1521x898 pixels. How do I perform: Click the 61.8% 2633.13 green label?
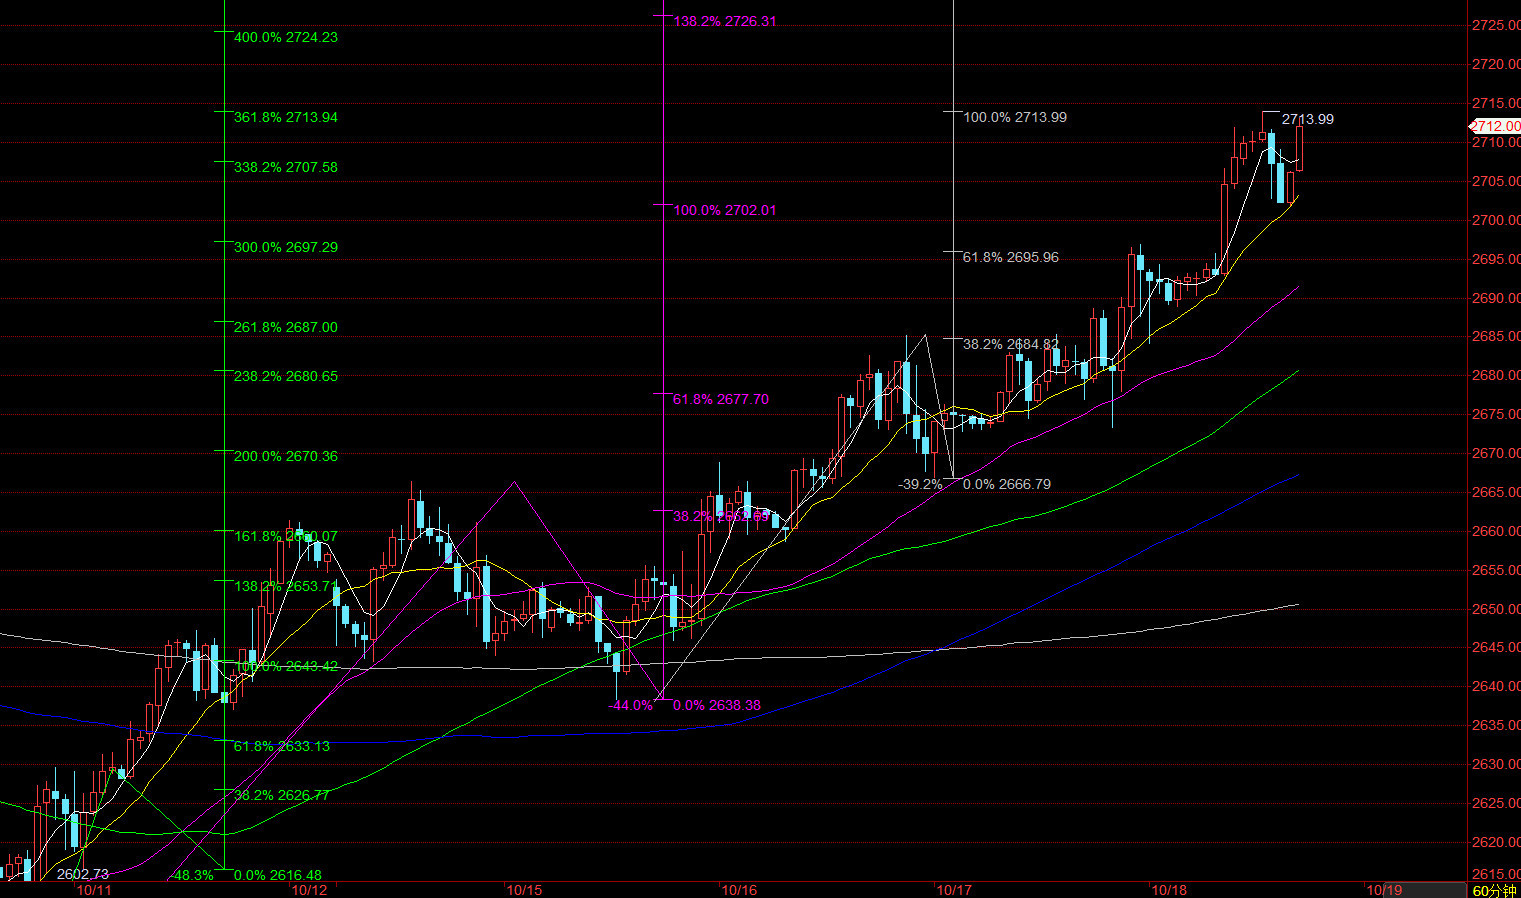282,746
